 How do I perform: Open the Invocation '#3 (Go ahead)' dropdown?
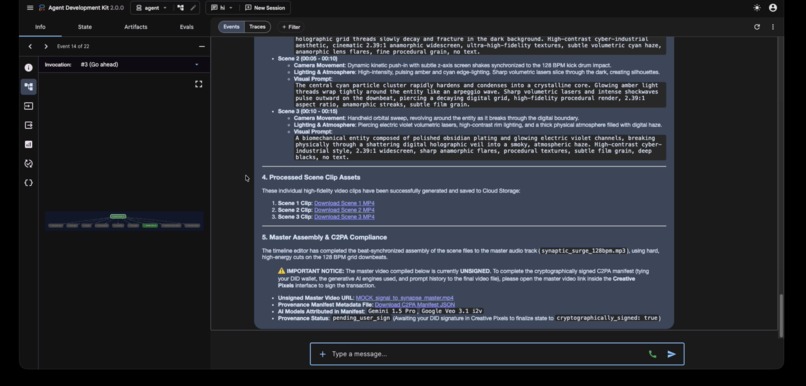(x=139, y=64)
